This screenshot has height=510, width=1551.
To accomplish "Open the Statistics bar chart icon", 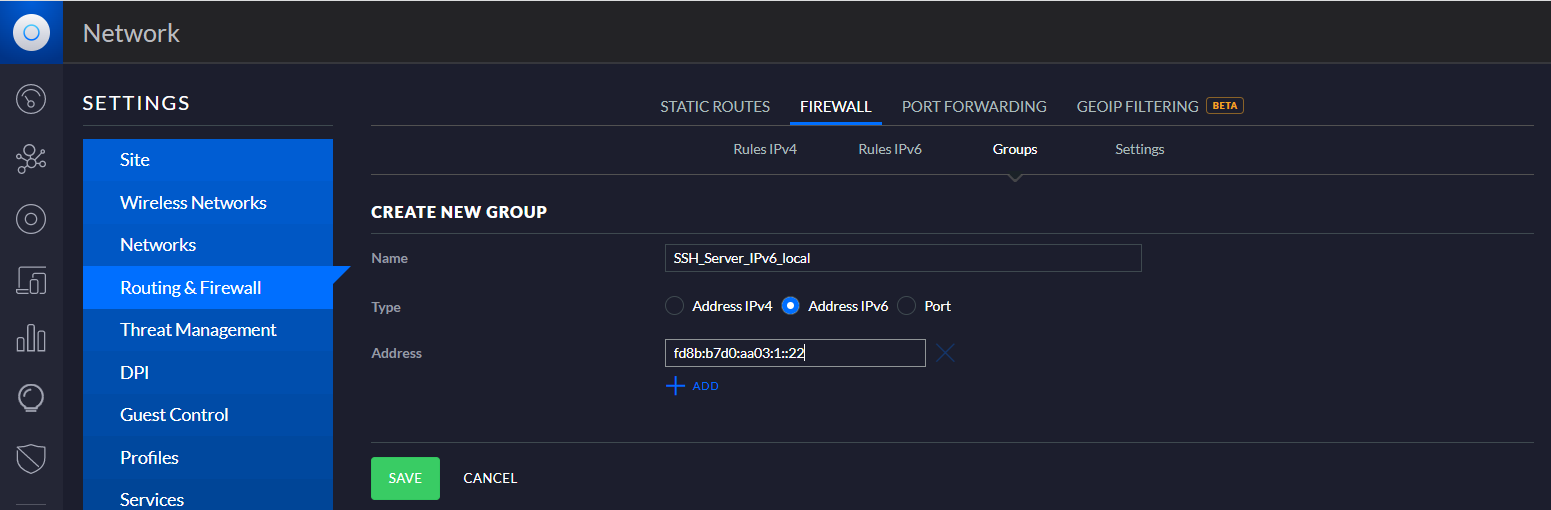I will click(x=31, y=338).
